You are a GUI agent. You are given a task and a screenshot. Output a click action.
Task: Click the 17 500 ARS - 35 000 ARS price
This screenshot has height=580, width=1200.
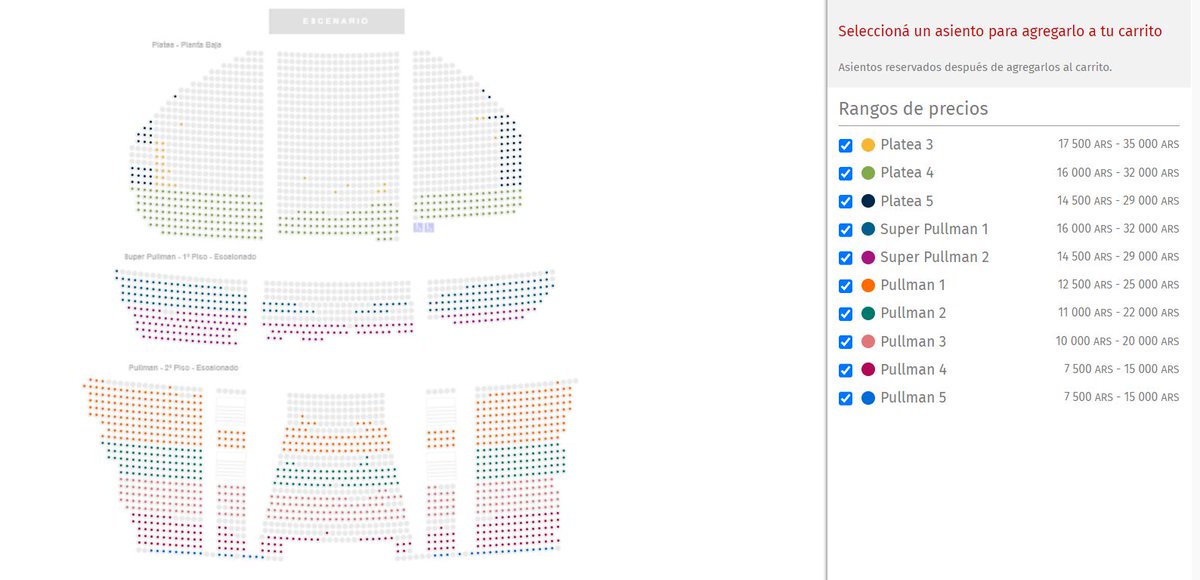1119,145
